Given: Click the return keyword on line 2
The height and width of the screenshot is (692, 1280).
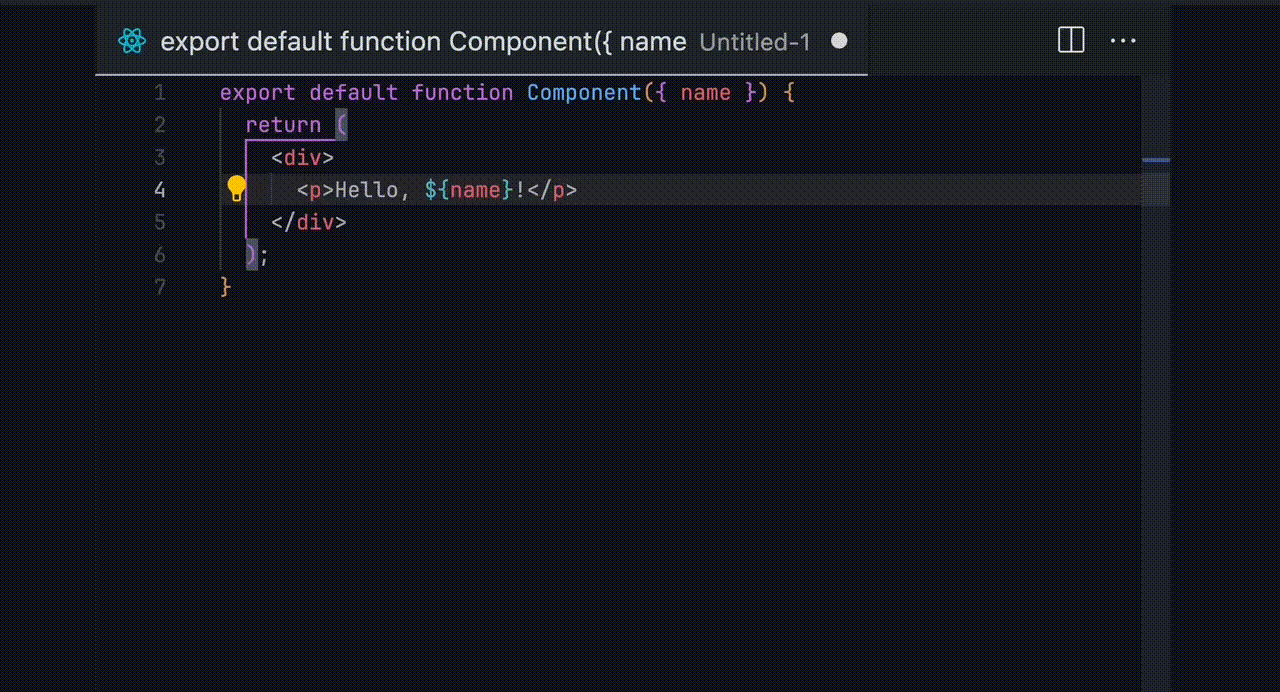Looking at the screenshot, I should (x=283, y=125).
